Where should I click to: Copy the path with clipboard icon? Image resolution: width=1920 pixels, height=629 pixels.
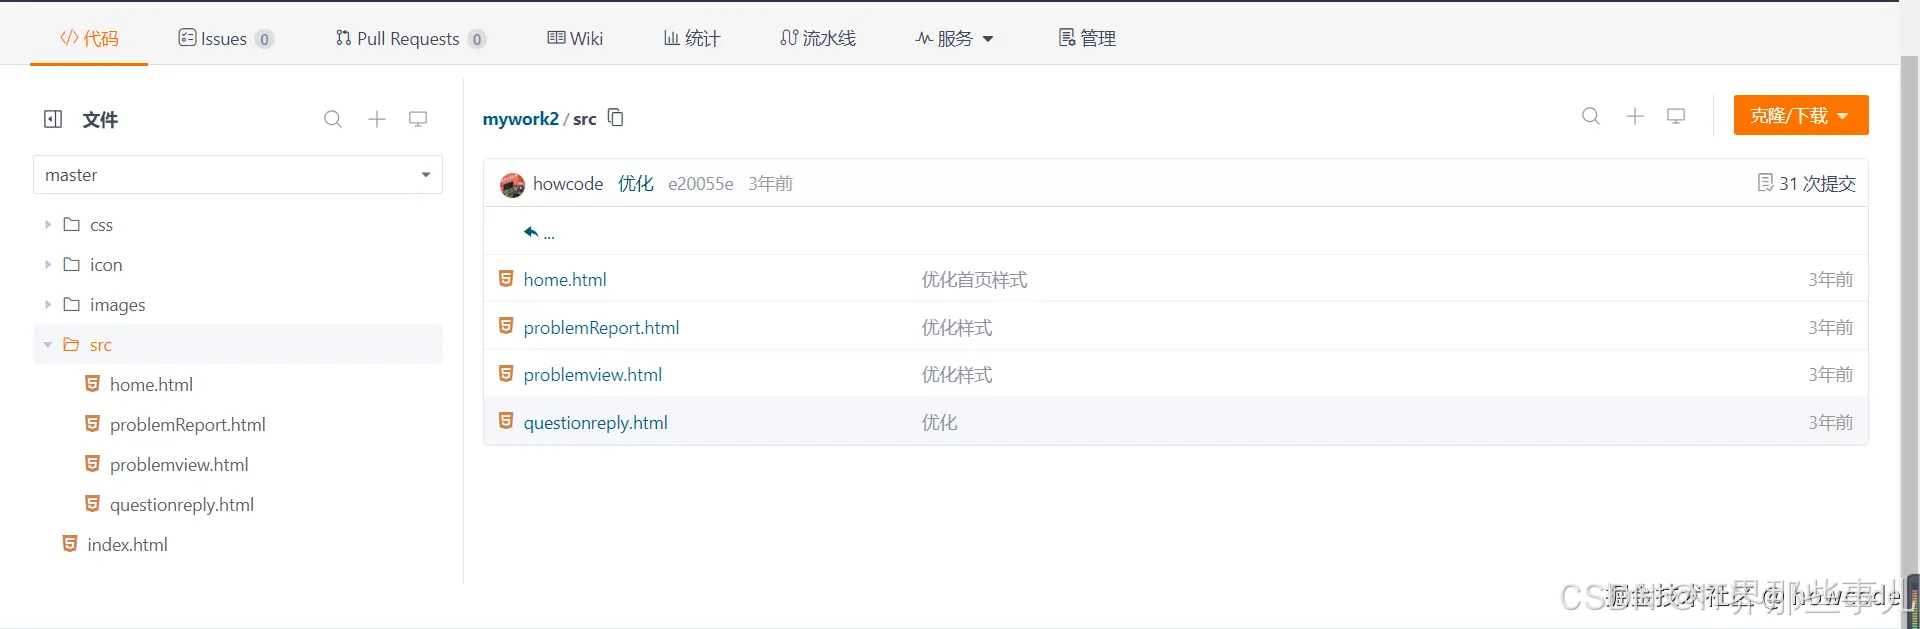click(x=616, y=118)
